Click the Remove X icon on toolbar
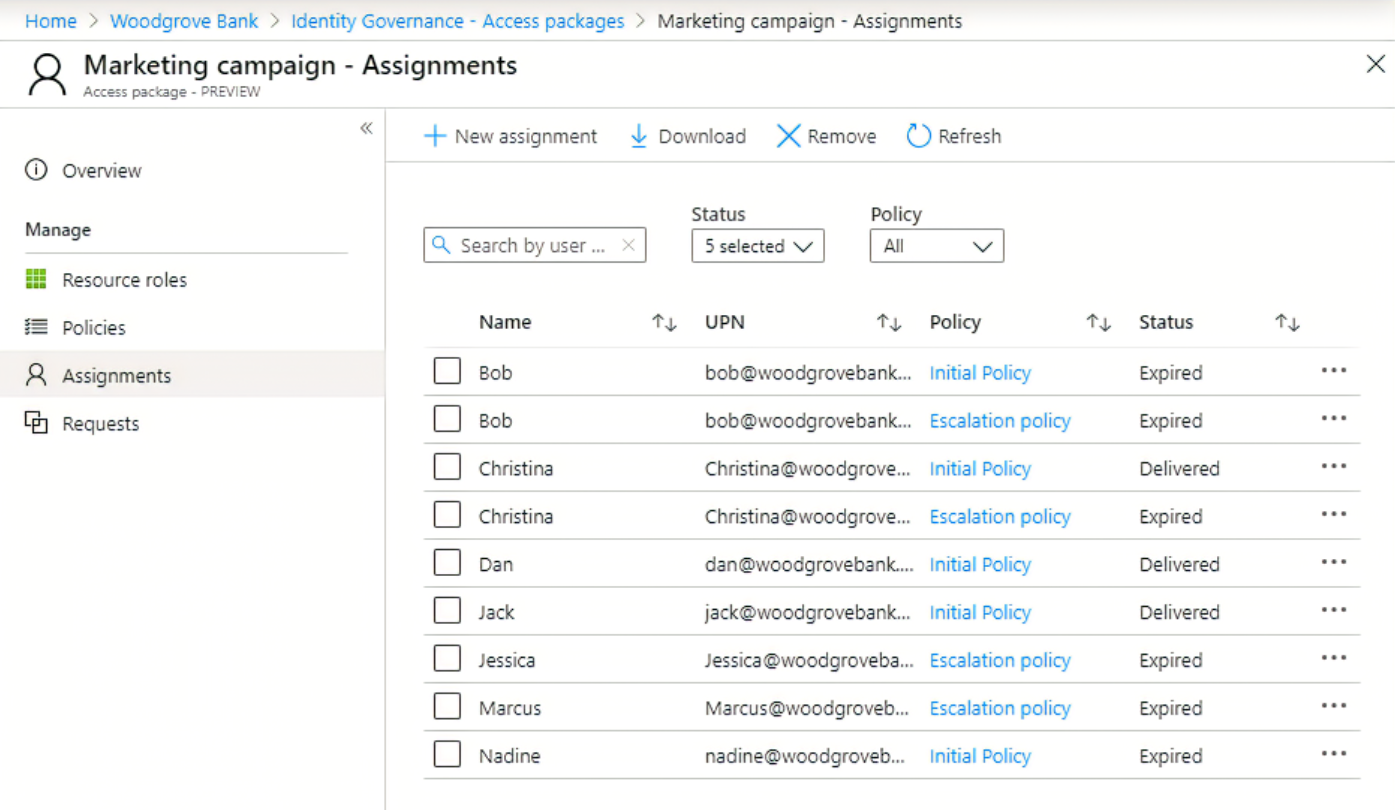The width and height of the screenshot is (1395, 810). pos(788,135)
